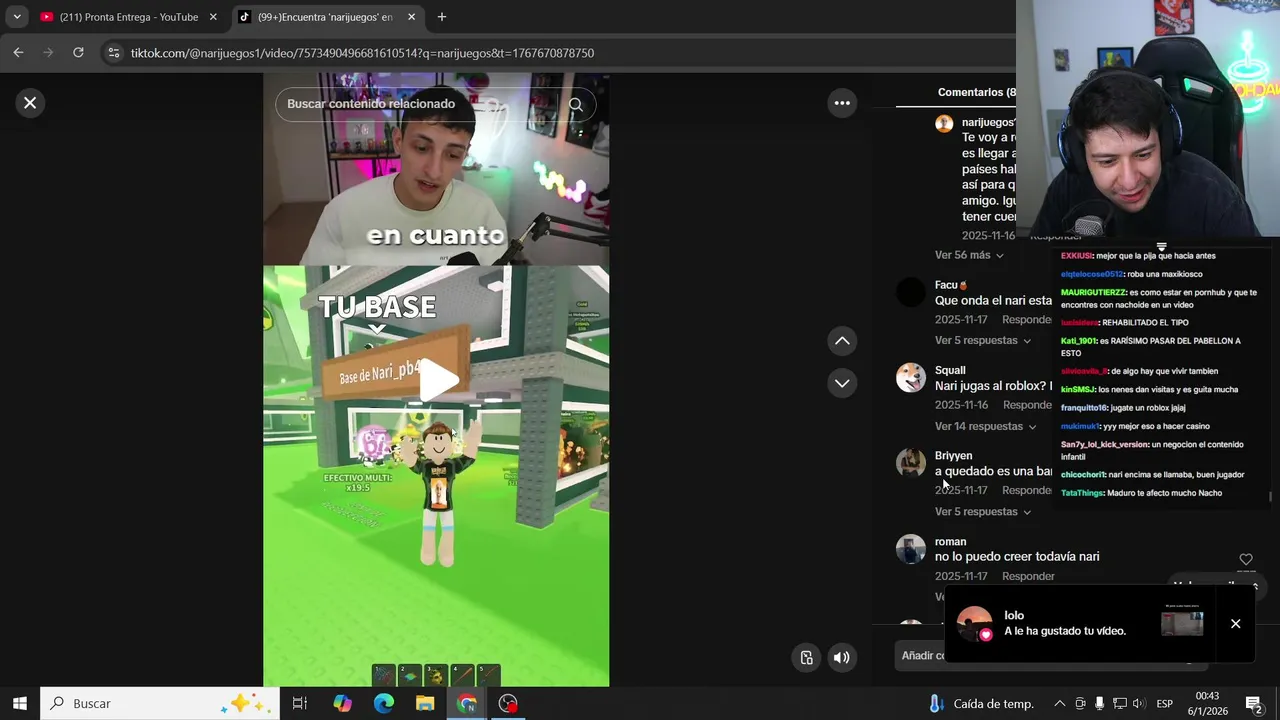Click chat message from 'TataThings'
1280x720 pixels.
coord(1141,493)
